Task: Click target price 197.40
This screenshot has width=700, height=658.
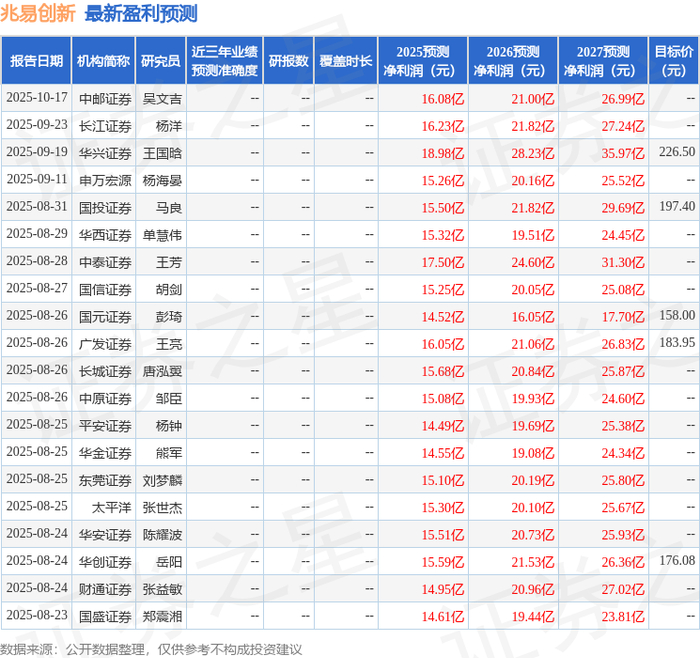Action: click(x=677, y=206)
